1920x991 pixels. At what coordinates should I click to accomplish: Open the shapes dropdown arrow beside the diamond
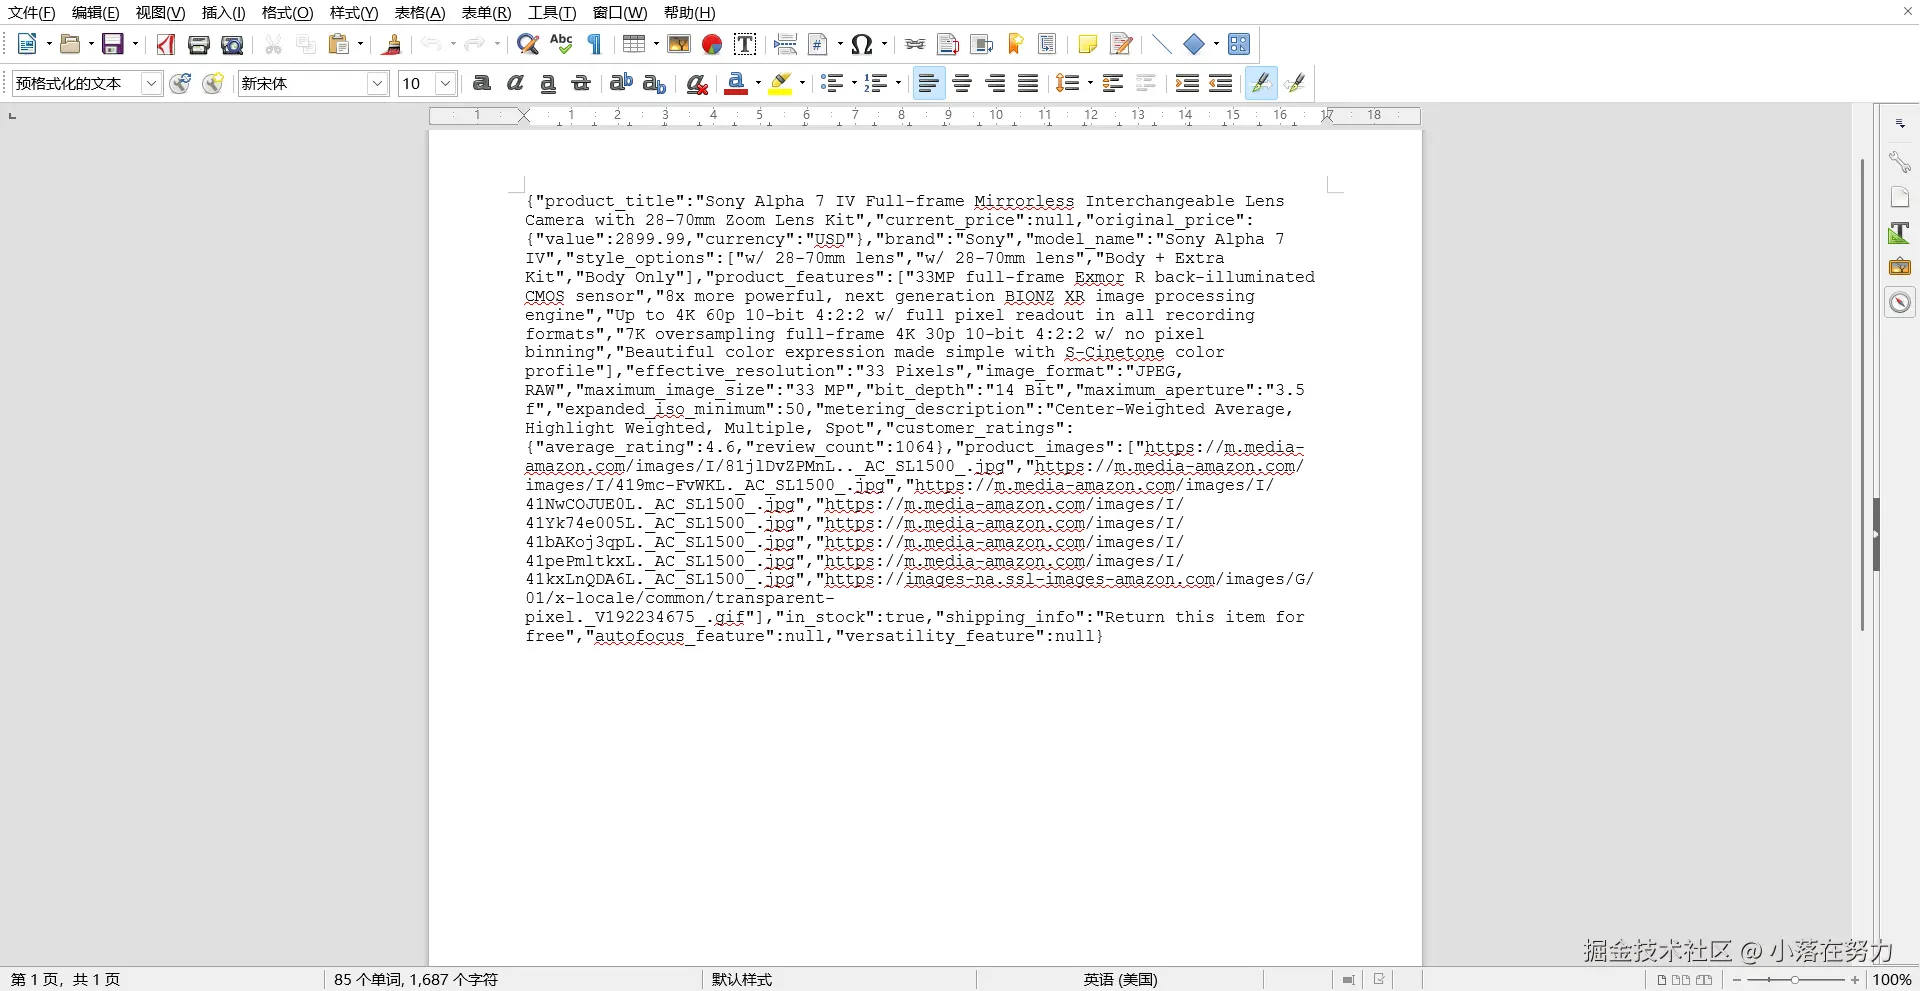pyautogui.click(x=1215, y=44)
